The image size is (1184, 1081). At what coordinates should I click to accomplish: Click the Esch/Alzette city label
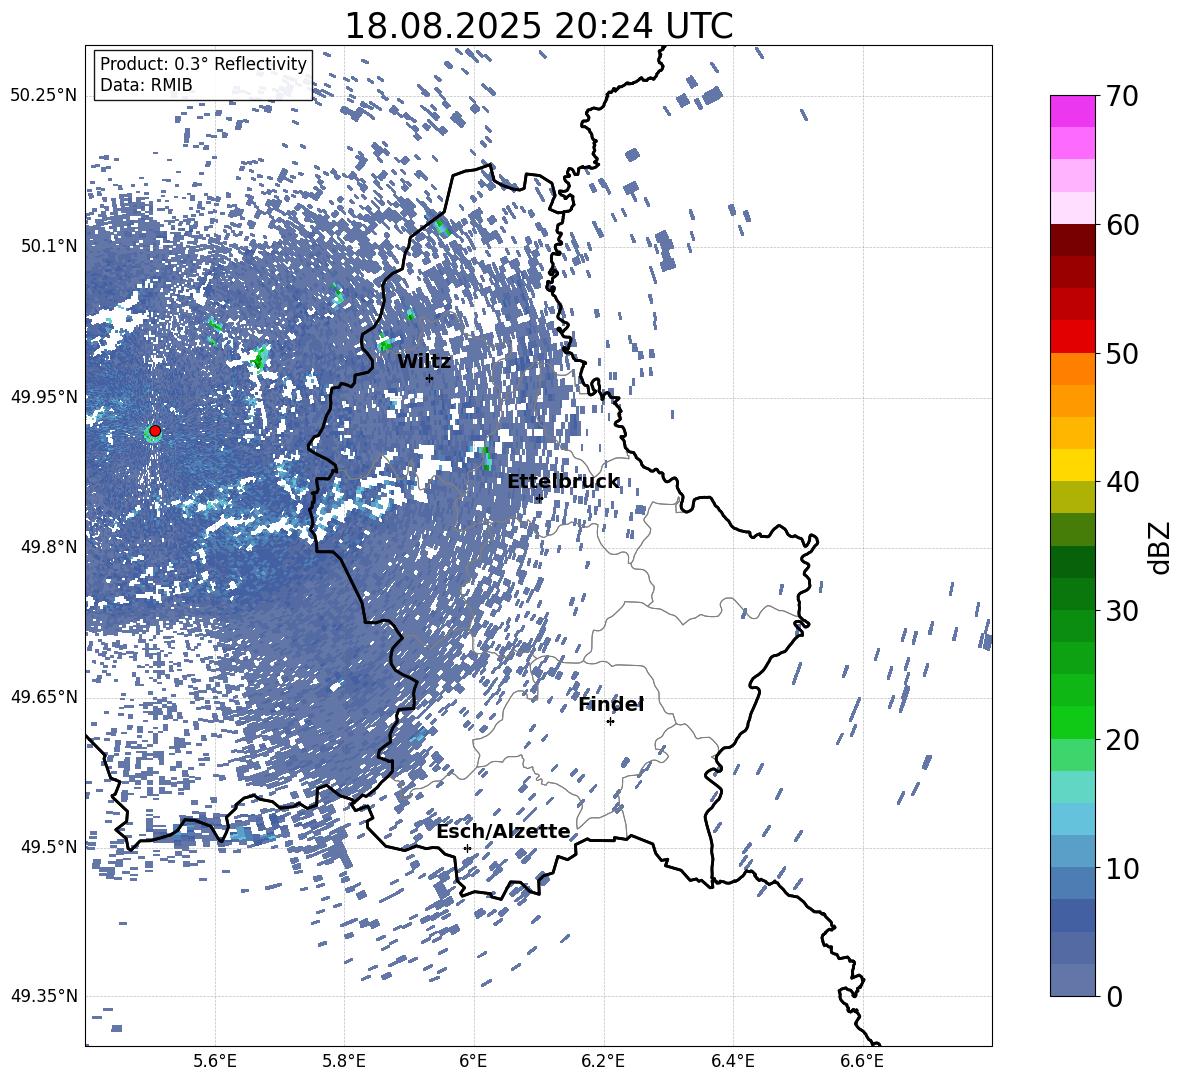(503, 832)
